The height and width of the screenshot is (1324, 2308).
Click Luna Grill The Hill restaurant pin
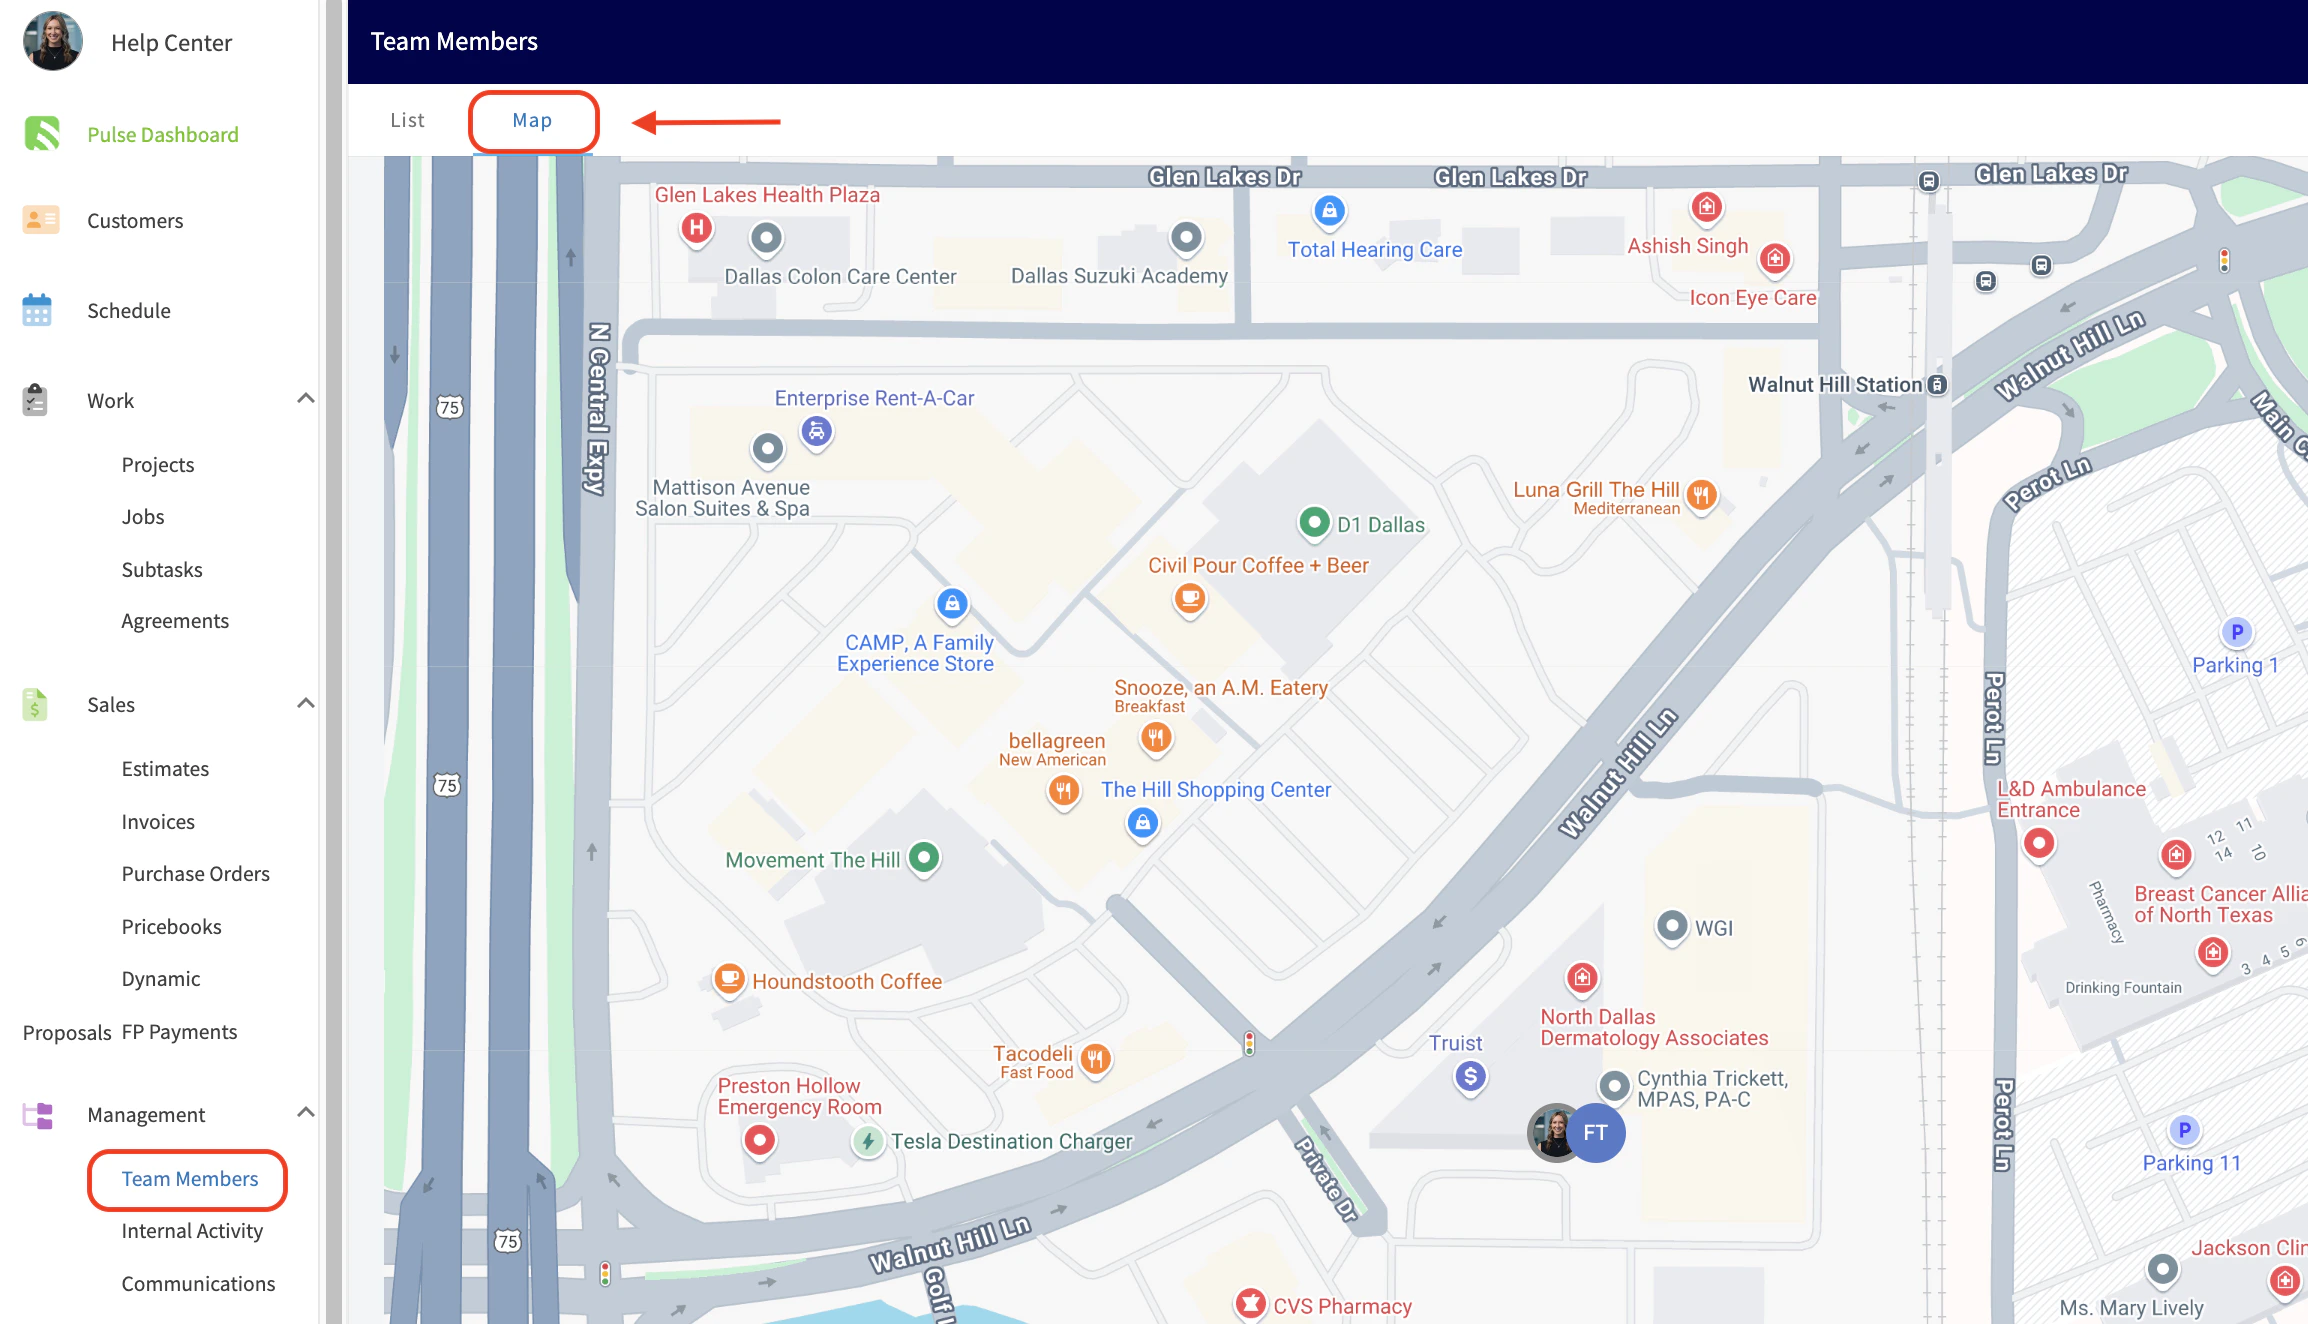coord(1701,496)
